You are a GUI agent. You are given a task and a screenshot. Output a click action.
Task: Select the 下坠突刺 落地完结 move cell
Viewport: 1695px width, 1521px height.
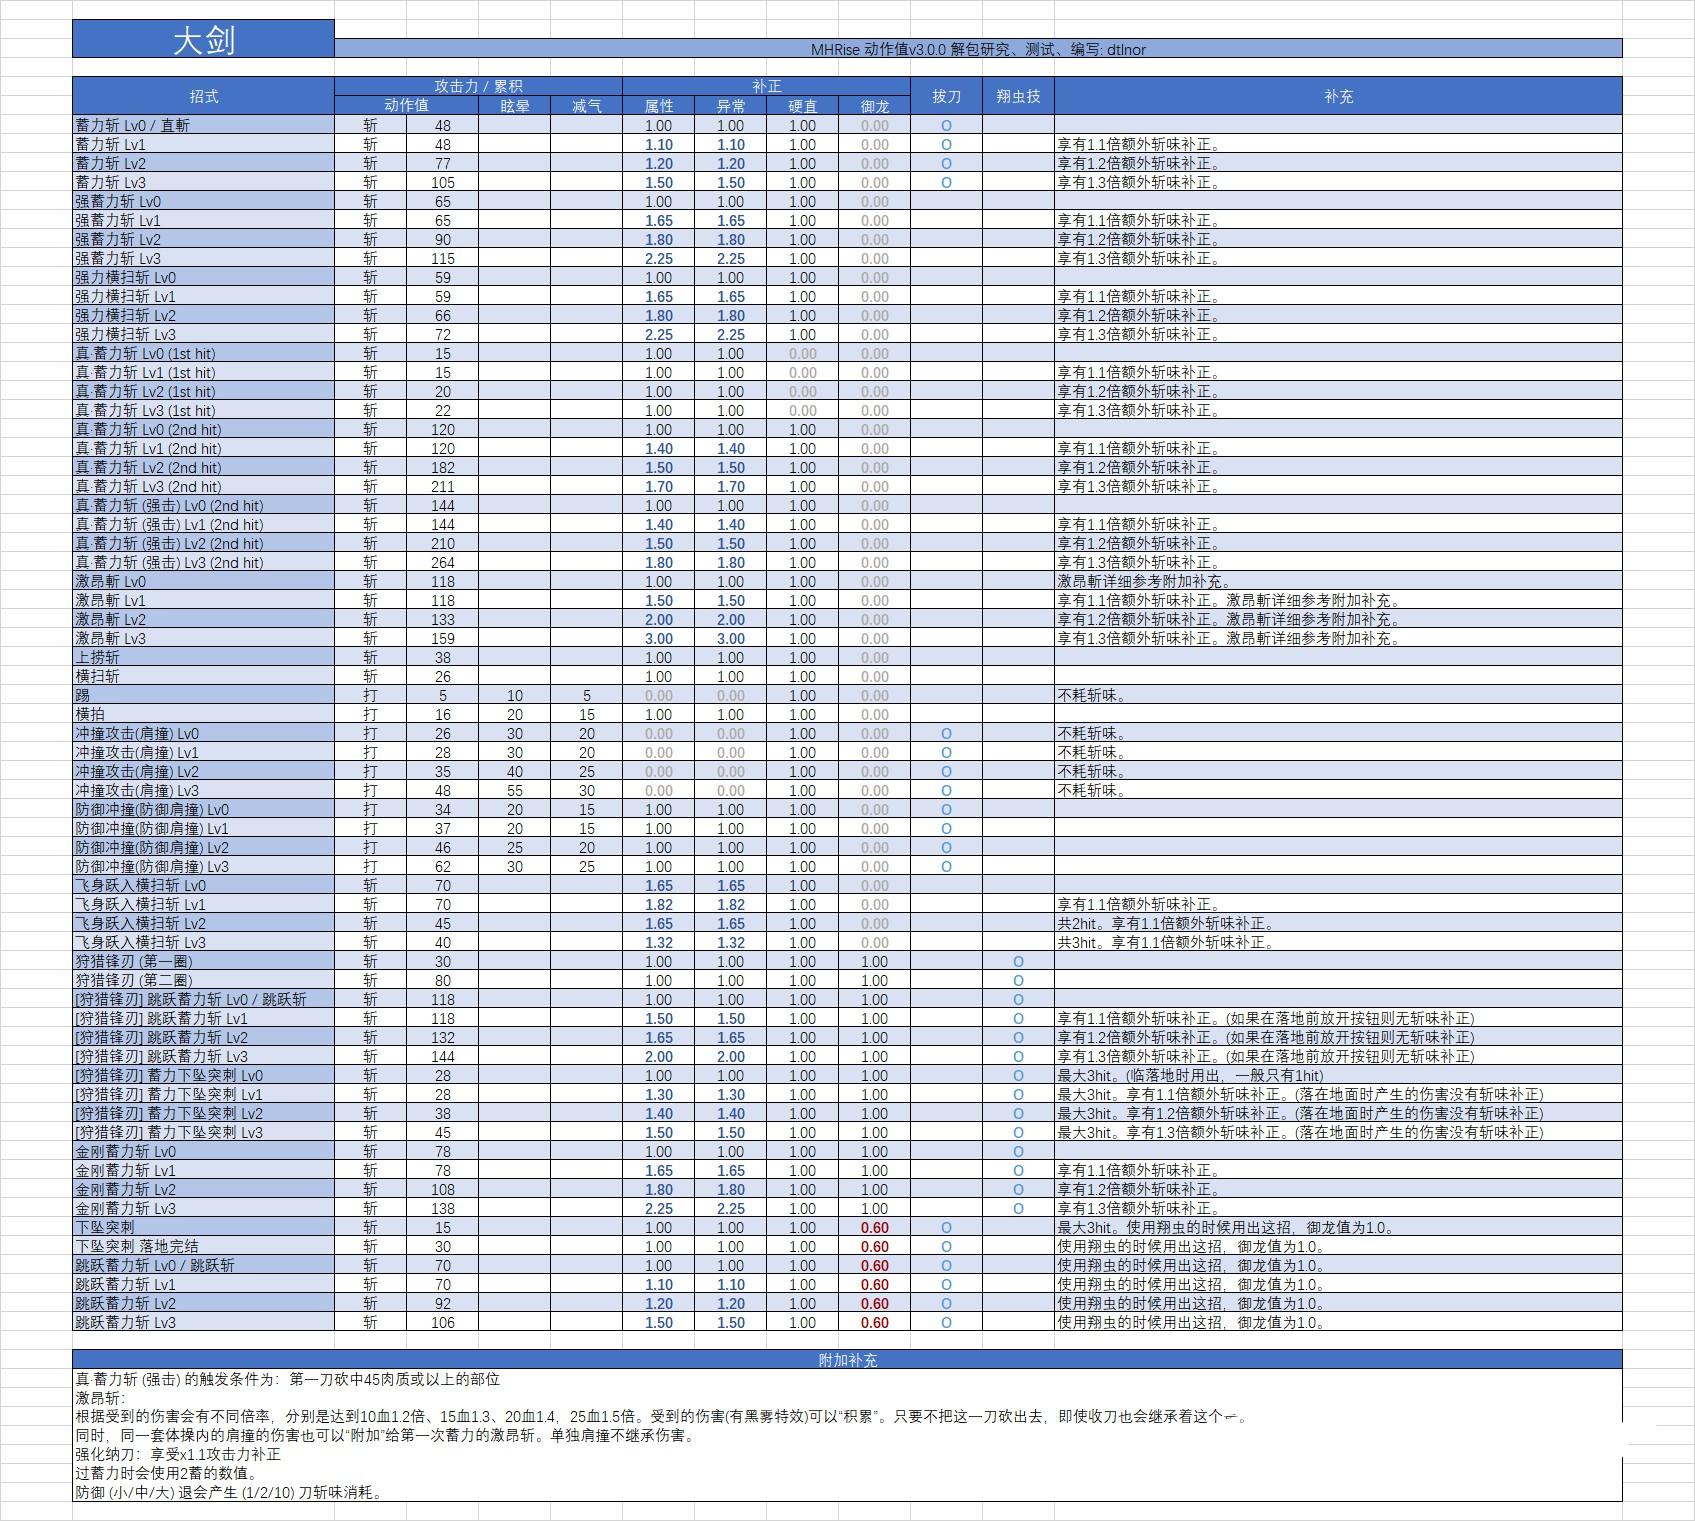203,1247
